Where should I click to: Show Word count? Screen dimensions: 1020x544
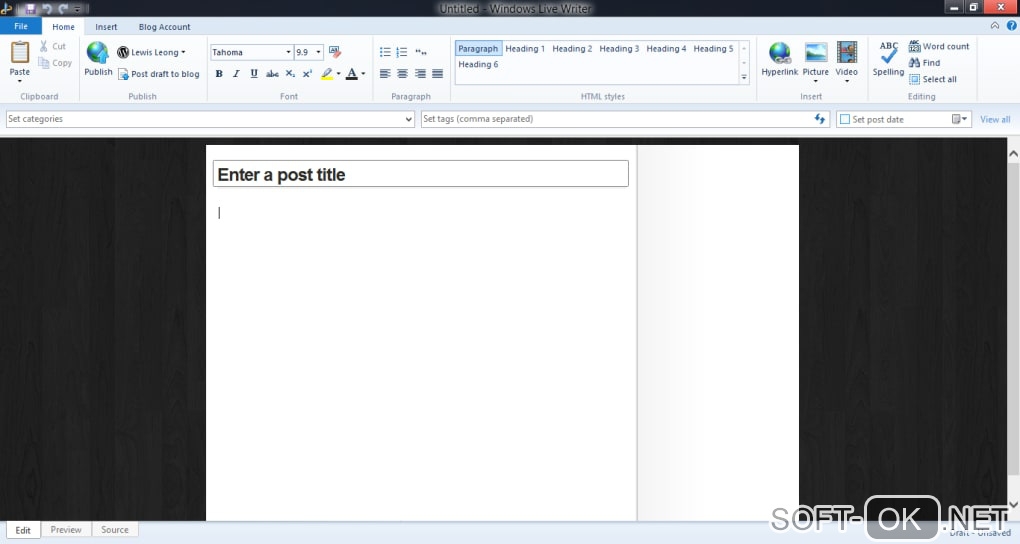point(939,46)
